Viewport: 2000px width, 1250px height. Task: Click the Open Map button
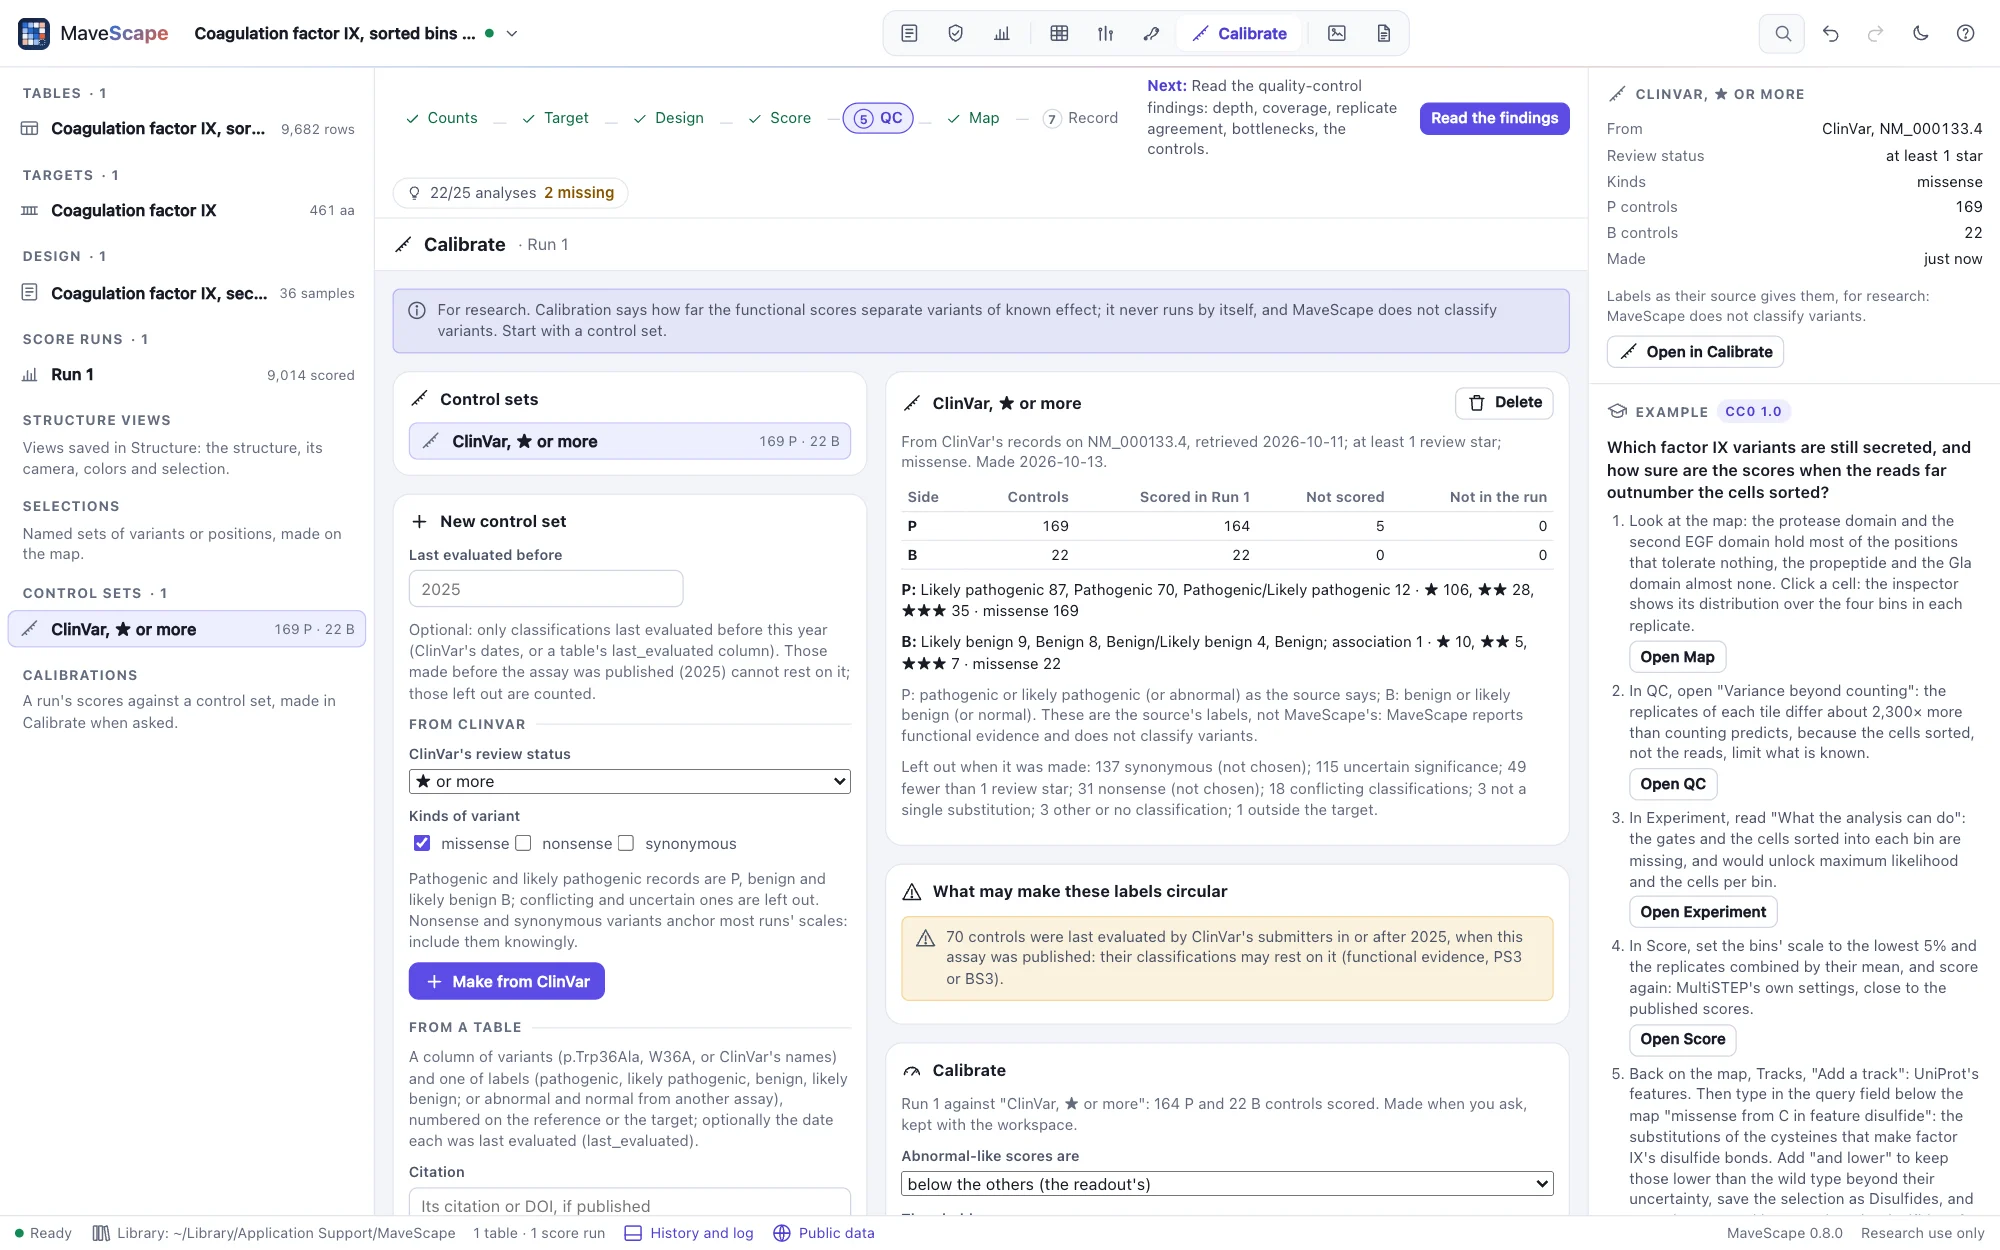pyautogui.click(x=1677, y=657)
